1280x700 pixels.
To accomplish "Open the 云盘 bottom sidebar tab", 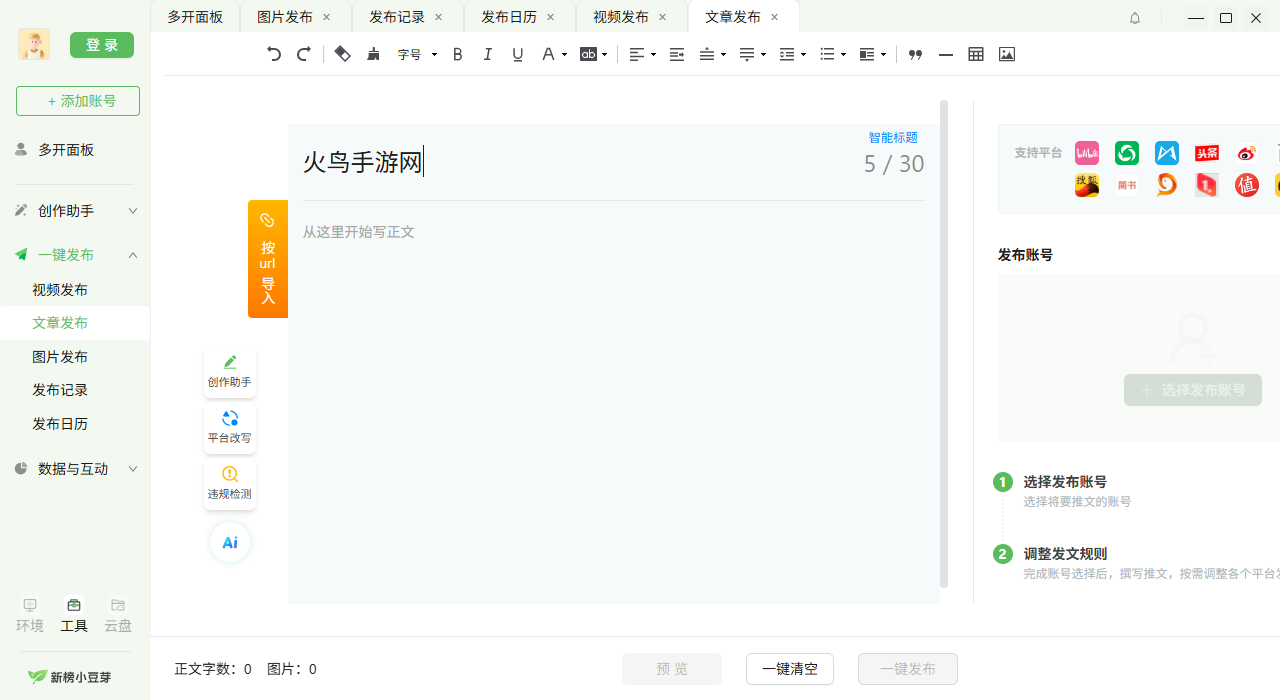I will click(118, 616).
